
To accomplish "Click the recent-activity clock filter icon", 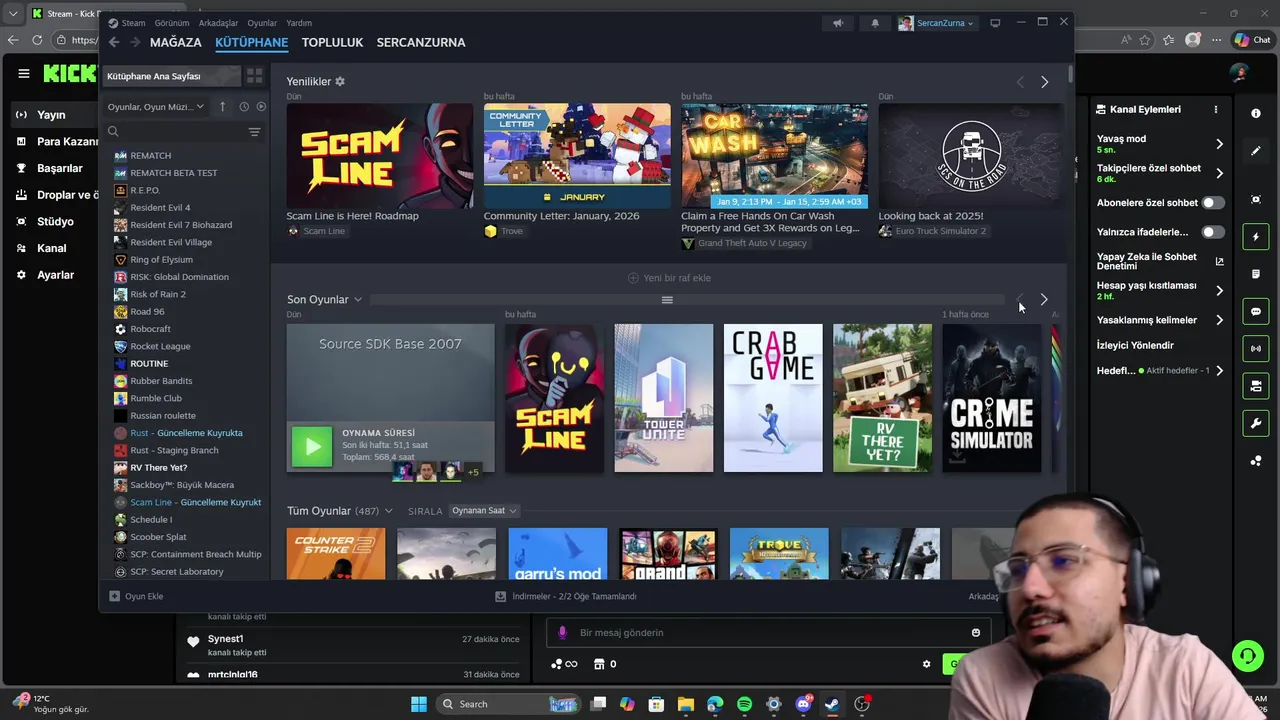I will click(243, 107).
